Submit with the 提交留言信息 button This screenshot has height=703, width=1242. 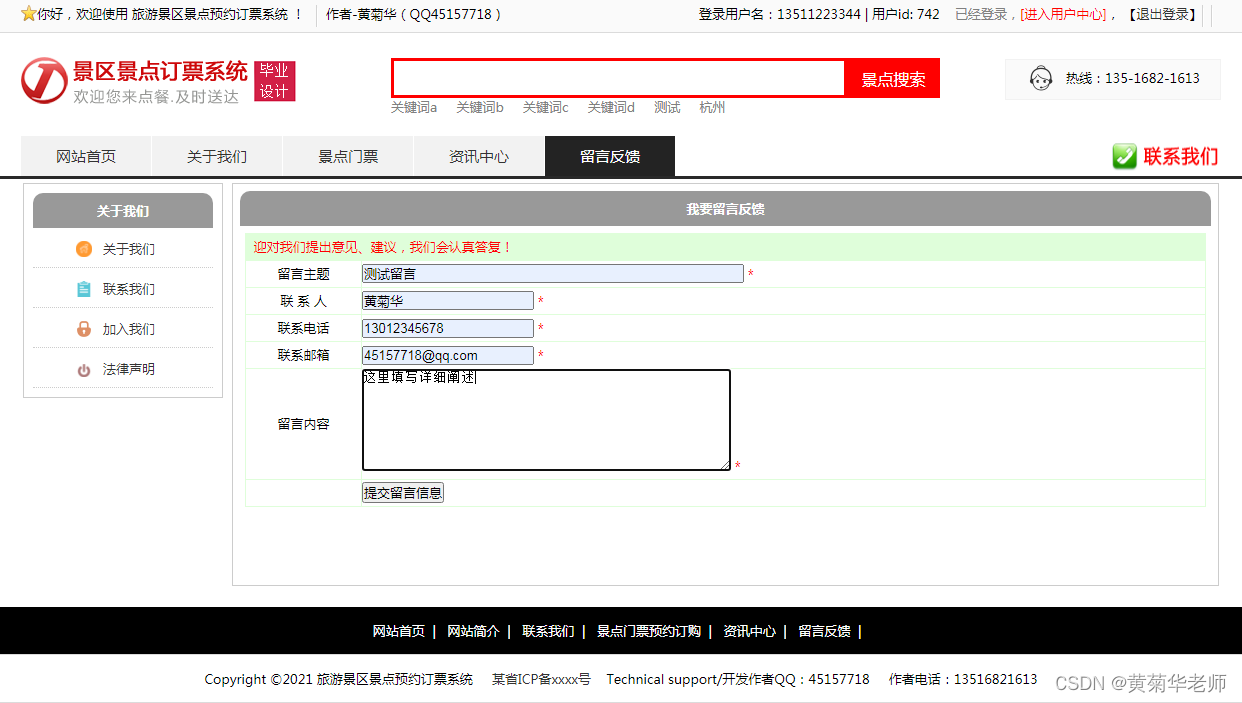point(403,492)
